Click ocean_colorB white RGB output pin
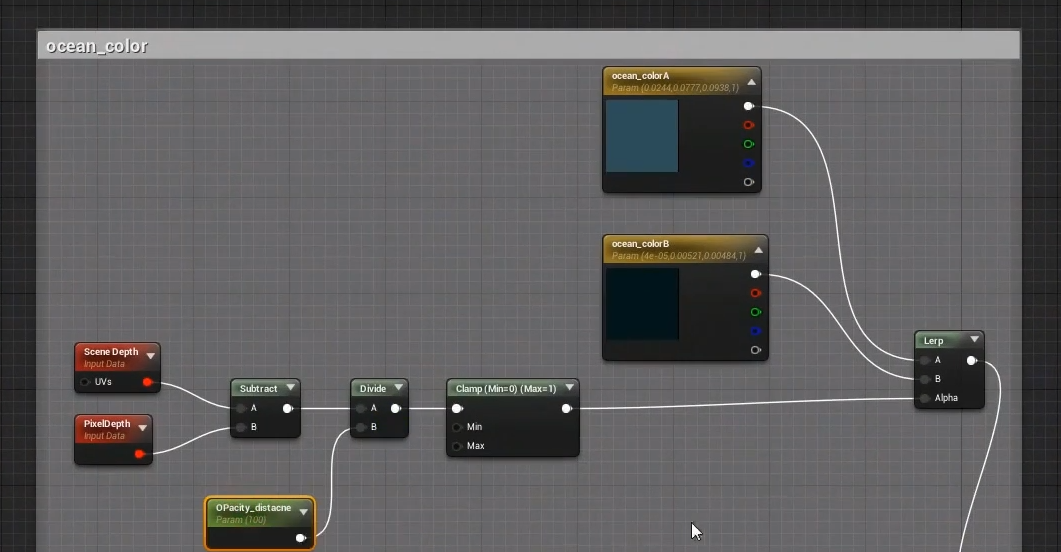 pos(756,274)
